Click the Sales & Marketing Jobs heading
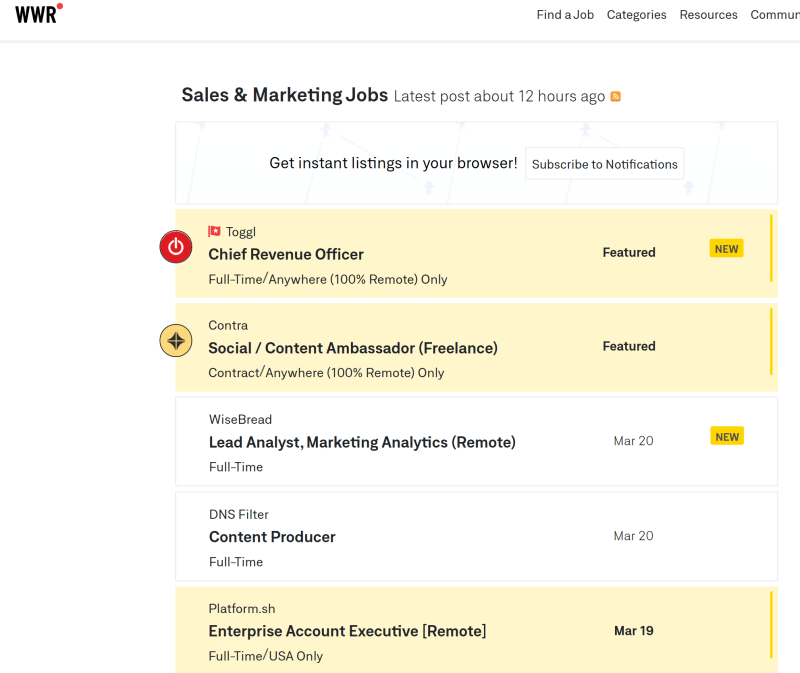Viewport: 800px width, 673px height. 285,95
